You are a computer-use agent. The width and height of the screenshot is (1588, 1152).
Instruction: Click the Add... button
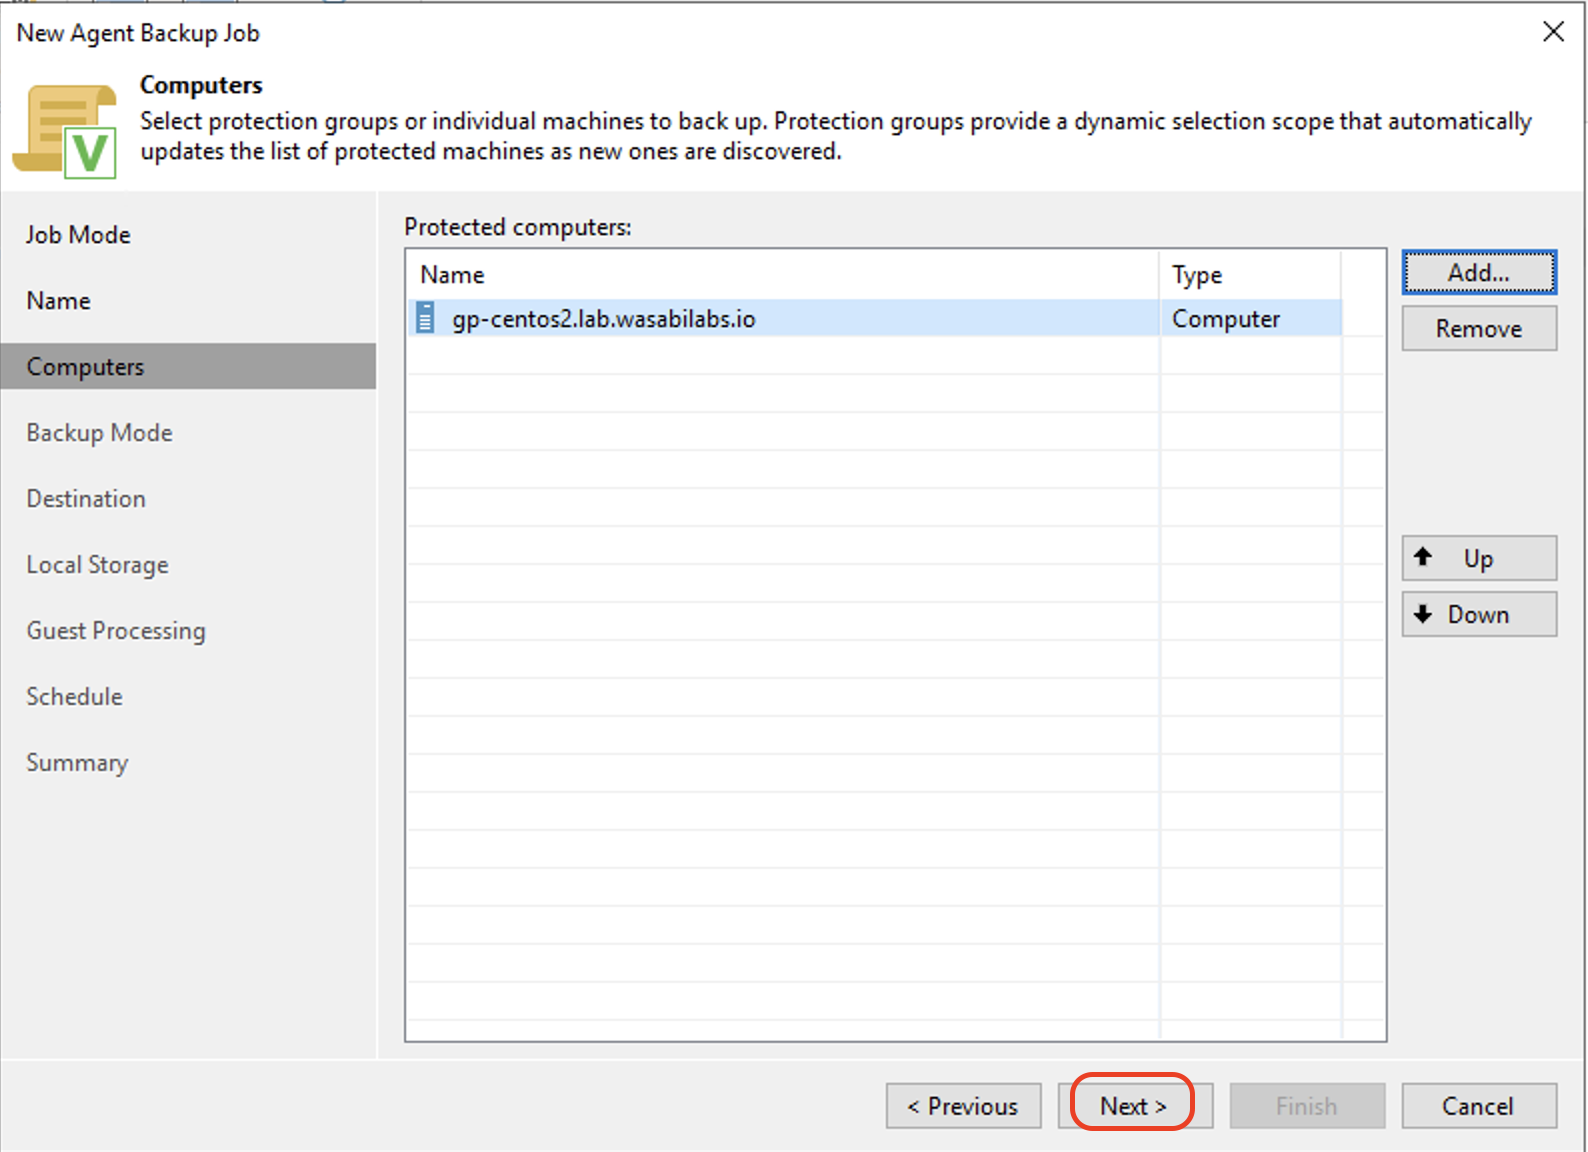point(1479,272)
